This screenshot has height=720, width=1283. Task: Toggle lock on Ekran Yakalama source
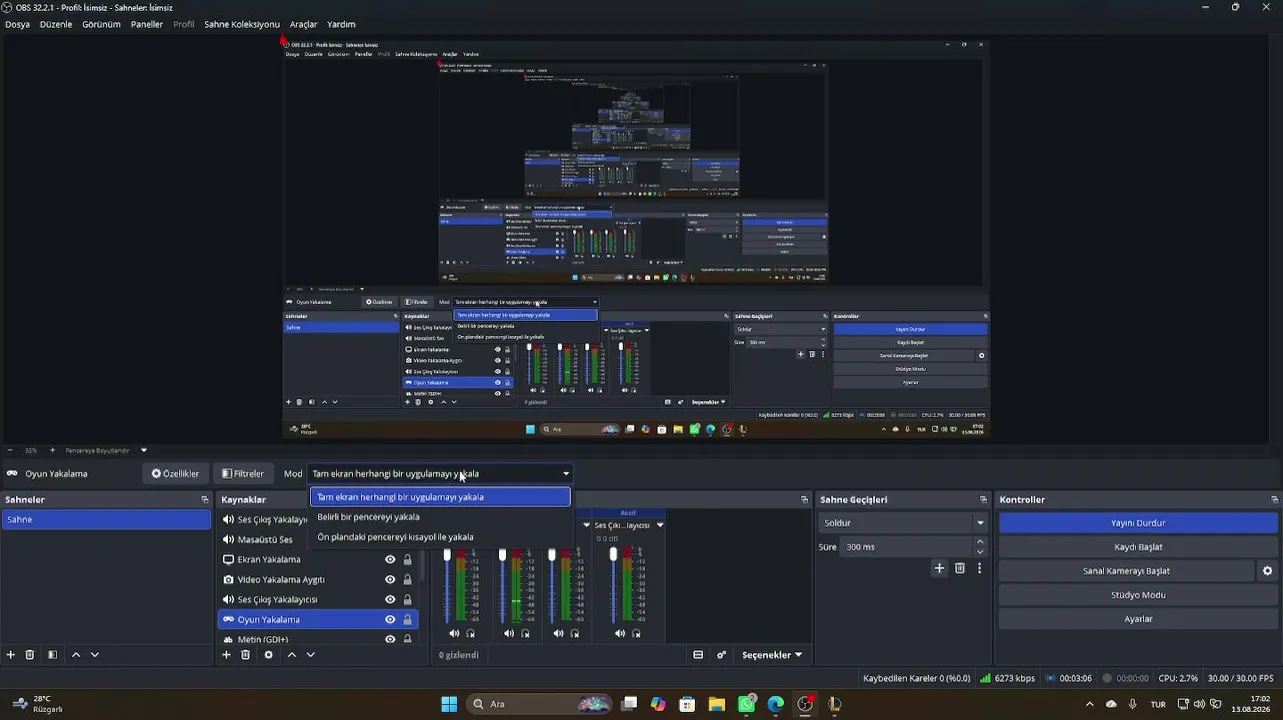tap(407, 560)
